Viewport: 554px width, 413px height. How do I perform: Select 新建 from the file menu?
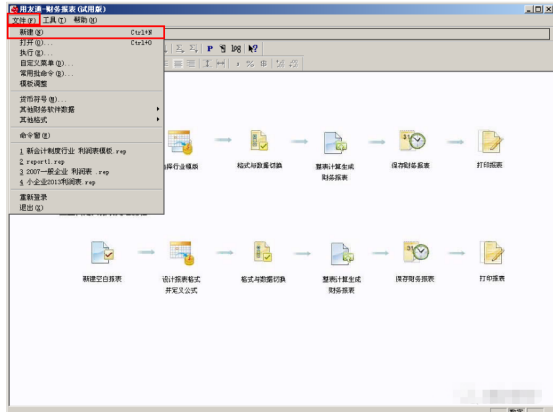click(x=86, y=32)
